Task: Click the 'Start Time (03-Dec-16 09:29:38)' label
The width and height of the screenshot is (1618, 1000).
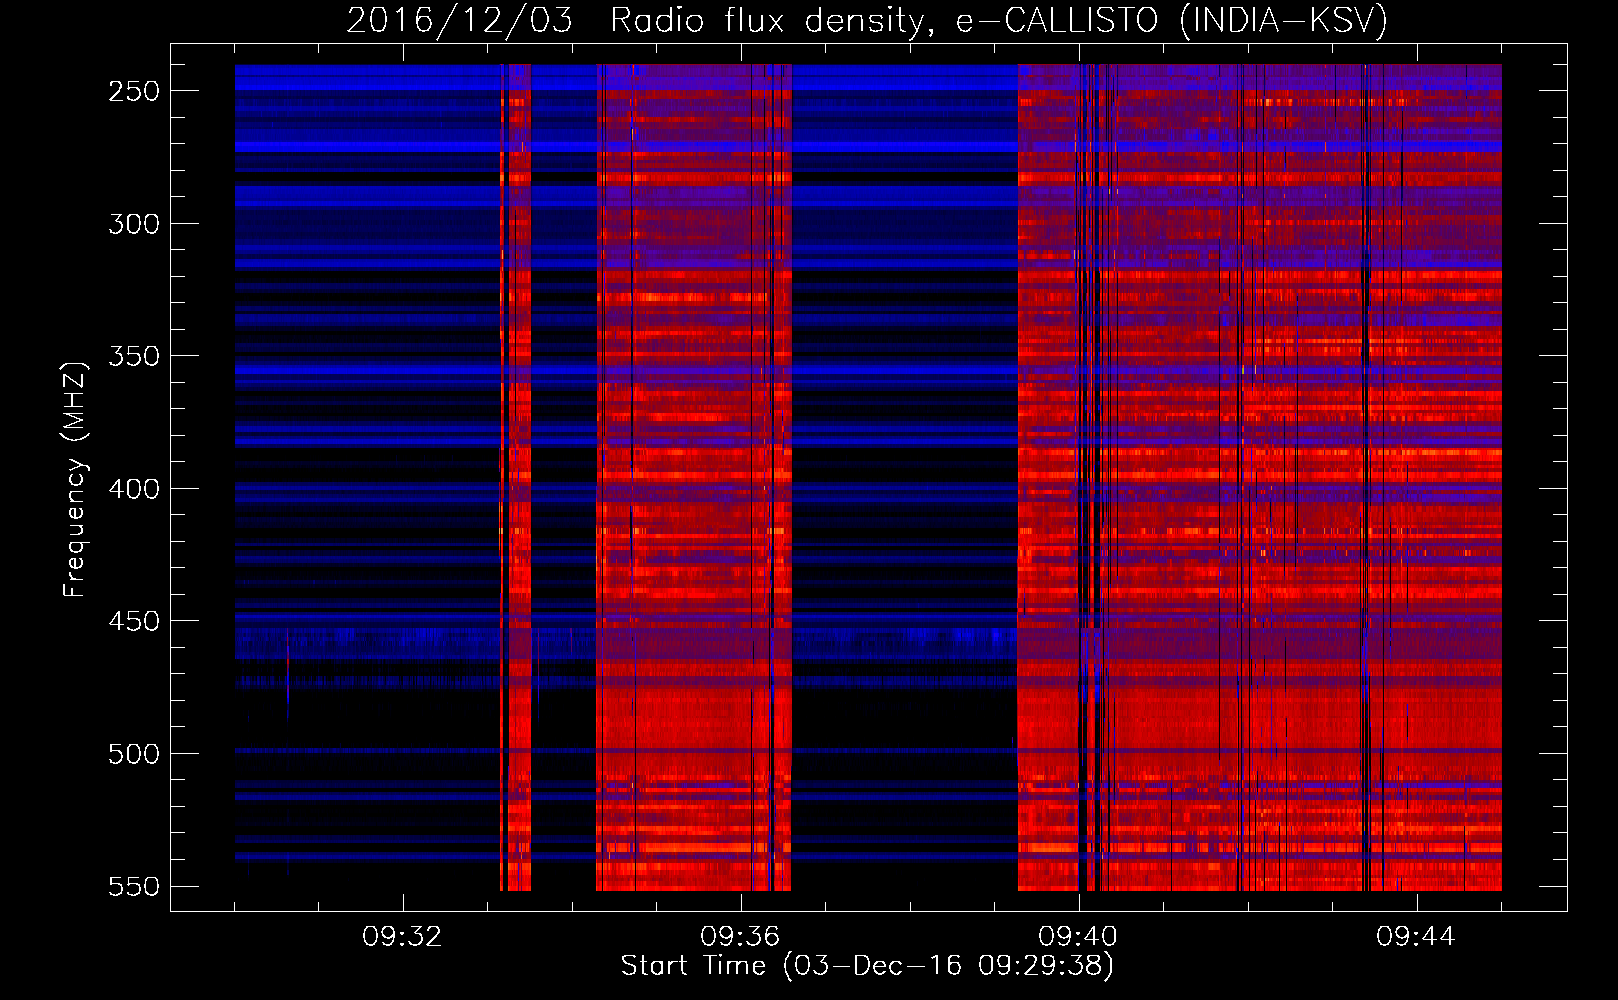Action: (867, 966)
